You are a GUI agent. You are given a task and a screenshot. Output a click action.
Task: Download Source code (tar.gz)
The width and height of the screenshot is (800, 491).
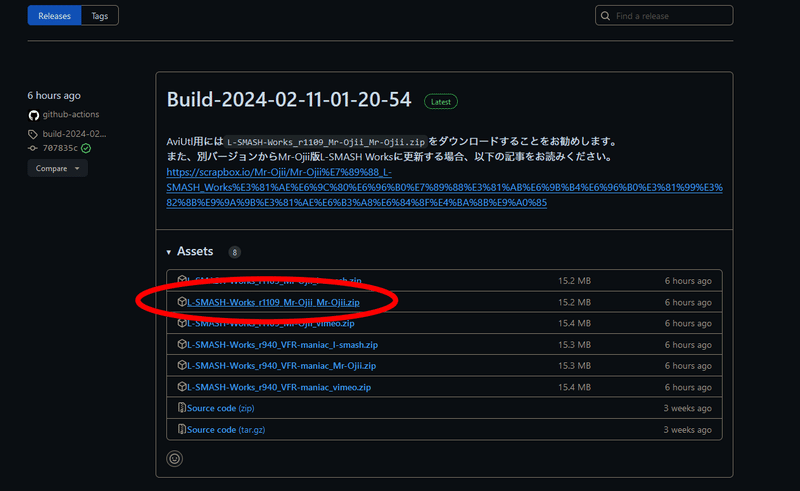click(226, 429)
